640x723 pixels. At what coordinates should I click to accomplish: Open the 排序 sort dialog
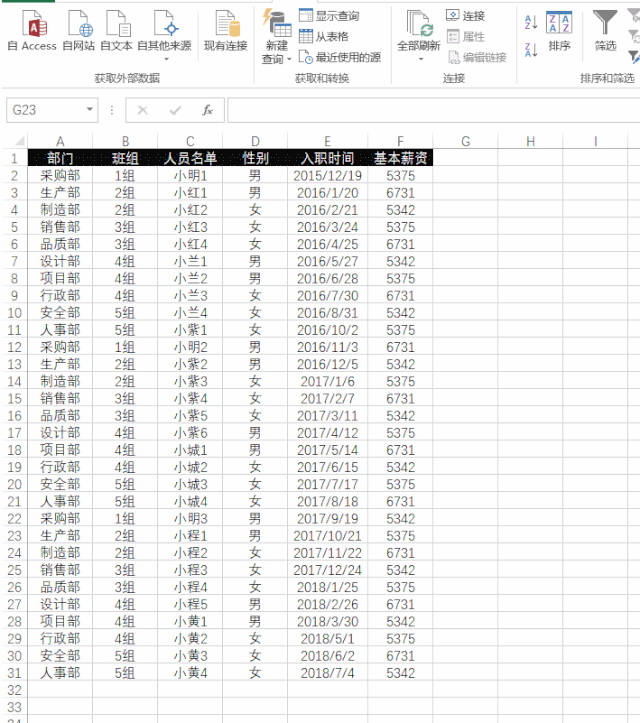tap(559, 31)
